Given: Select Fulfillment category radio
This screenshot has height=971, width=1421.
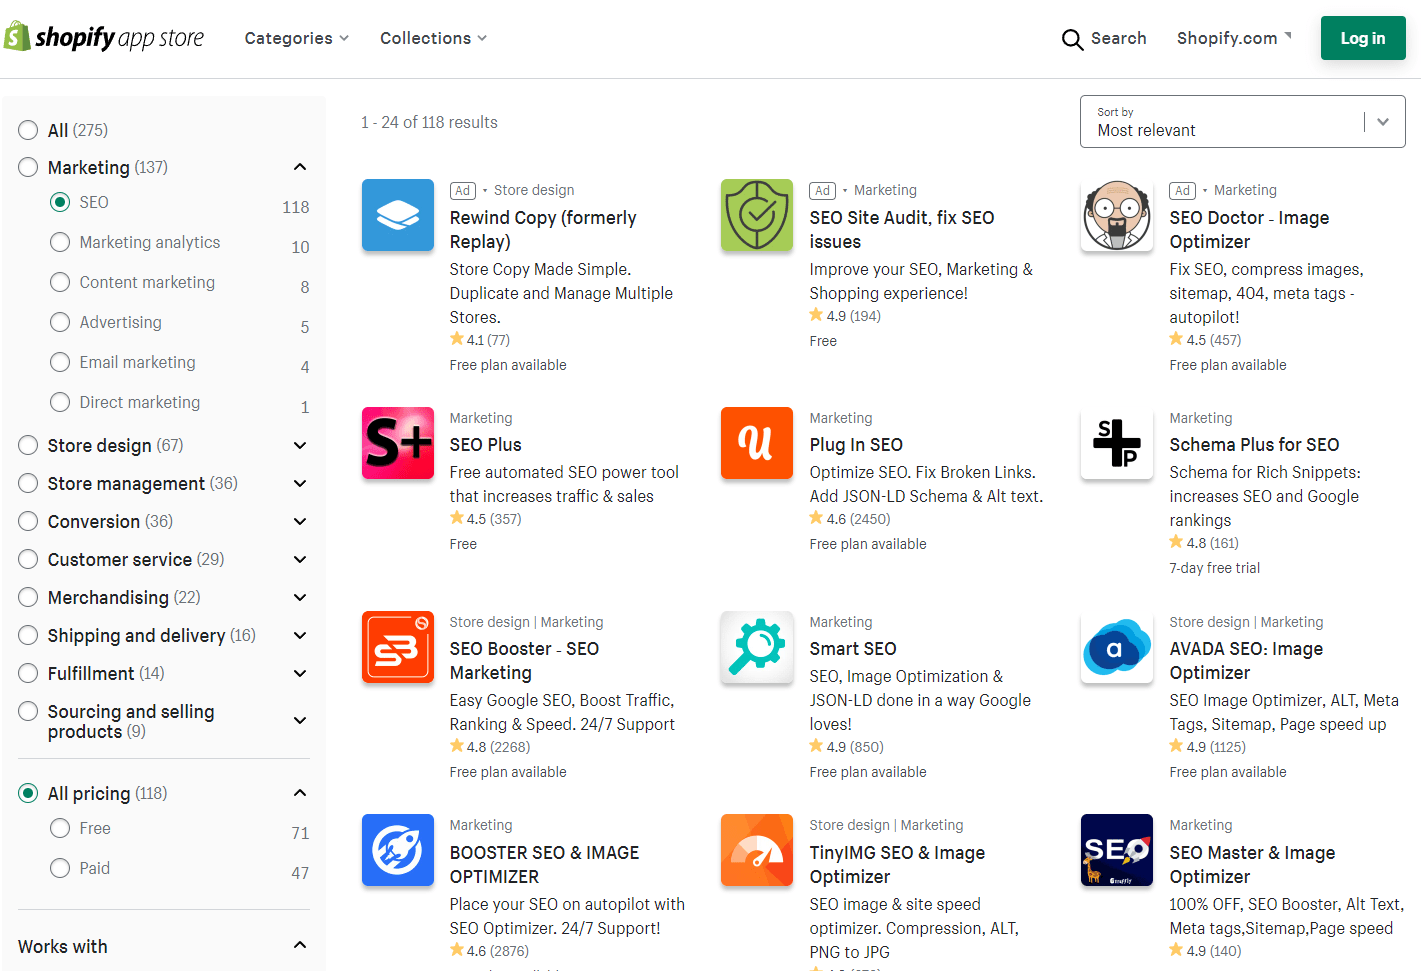Looking at the screenshot, I should point(28,673).
